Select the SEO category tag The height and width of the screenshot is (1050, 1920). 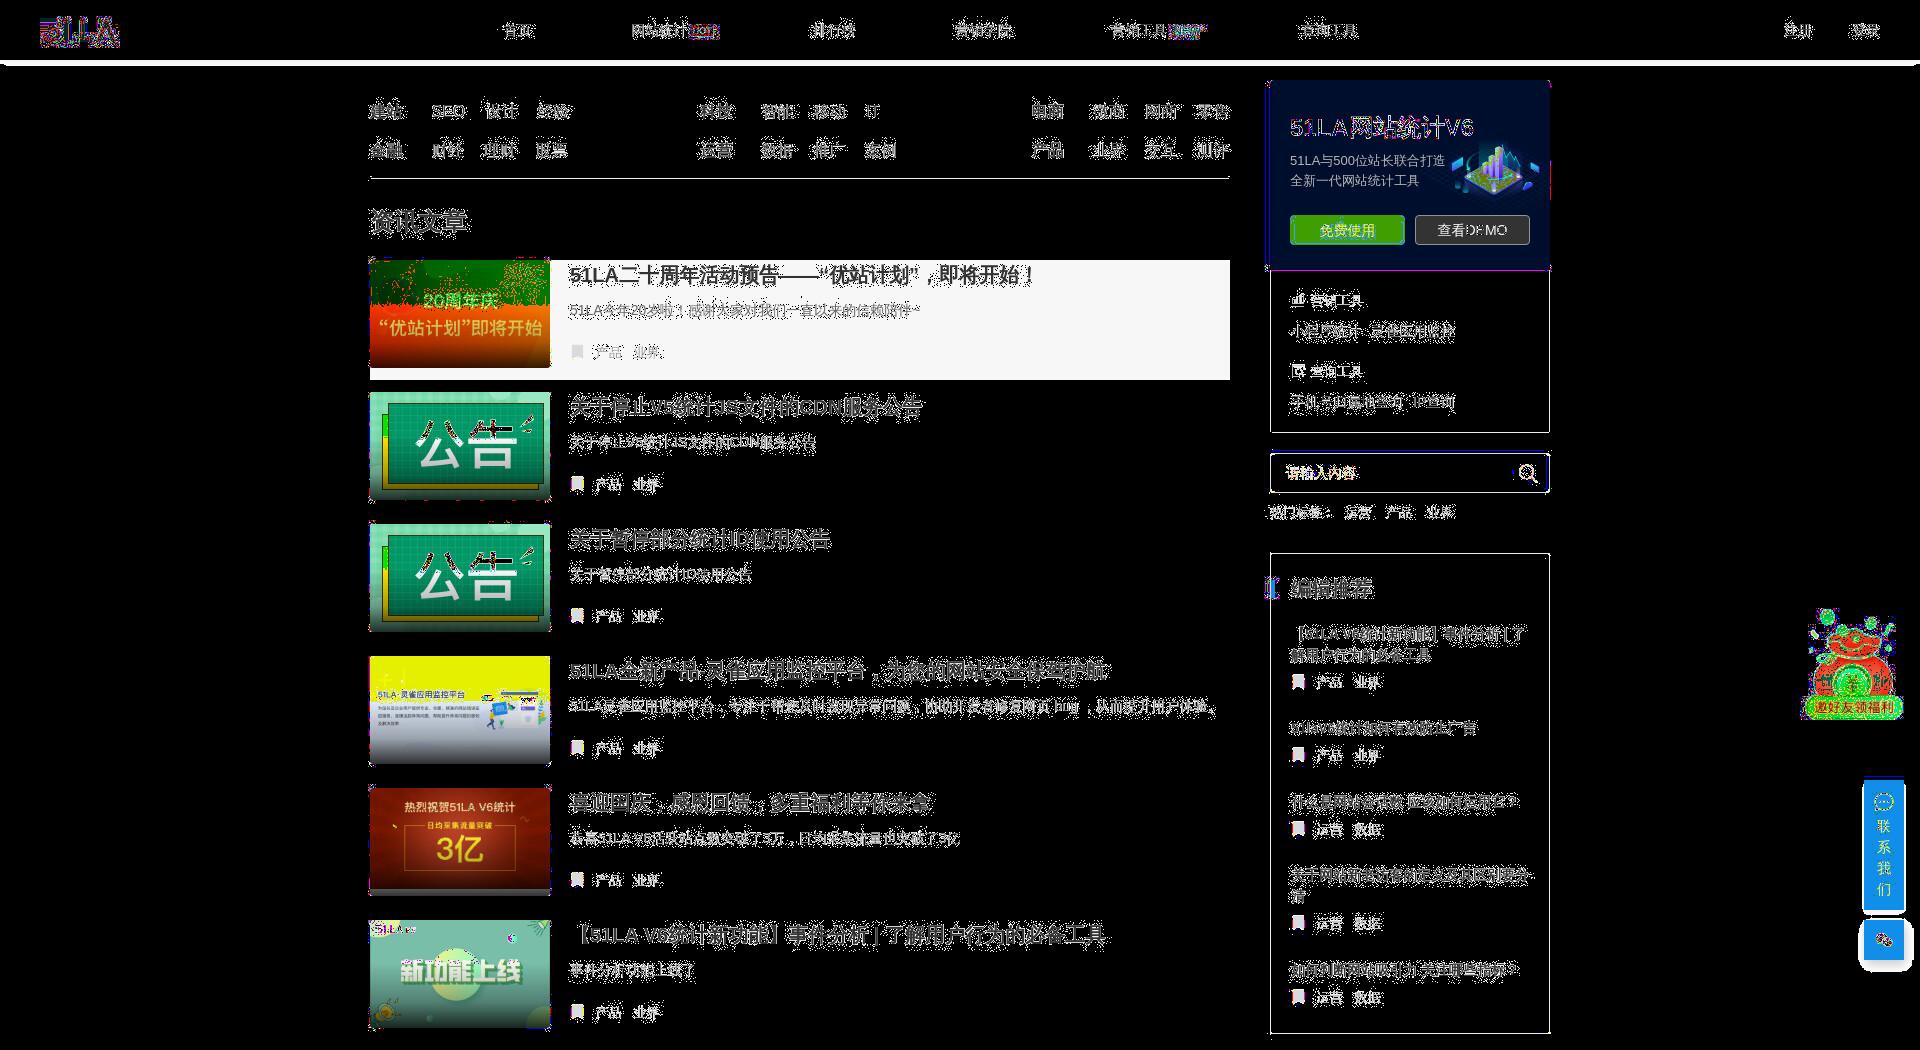(449, 111)
